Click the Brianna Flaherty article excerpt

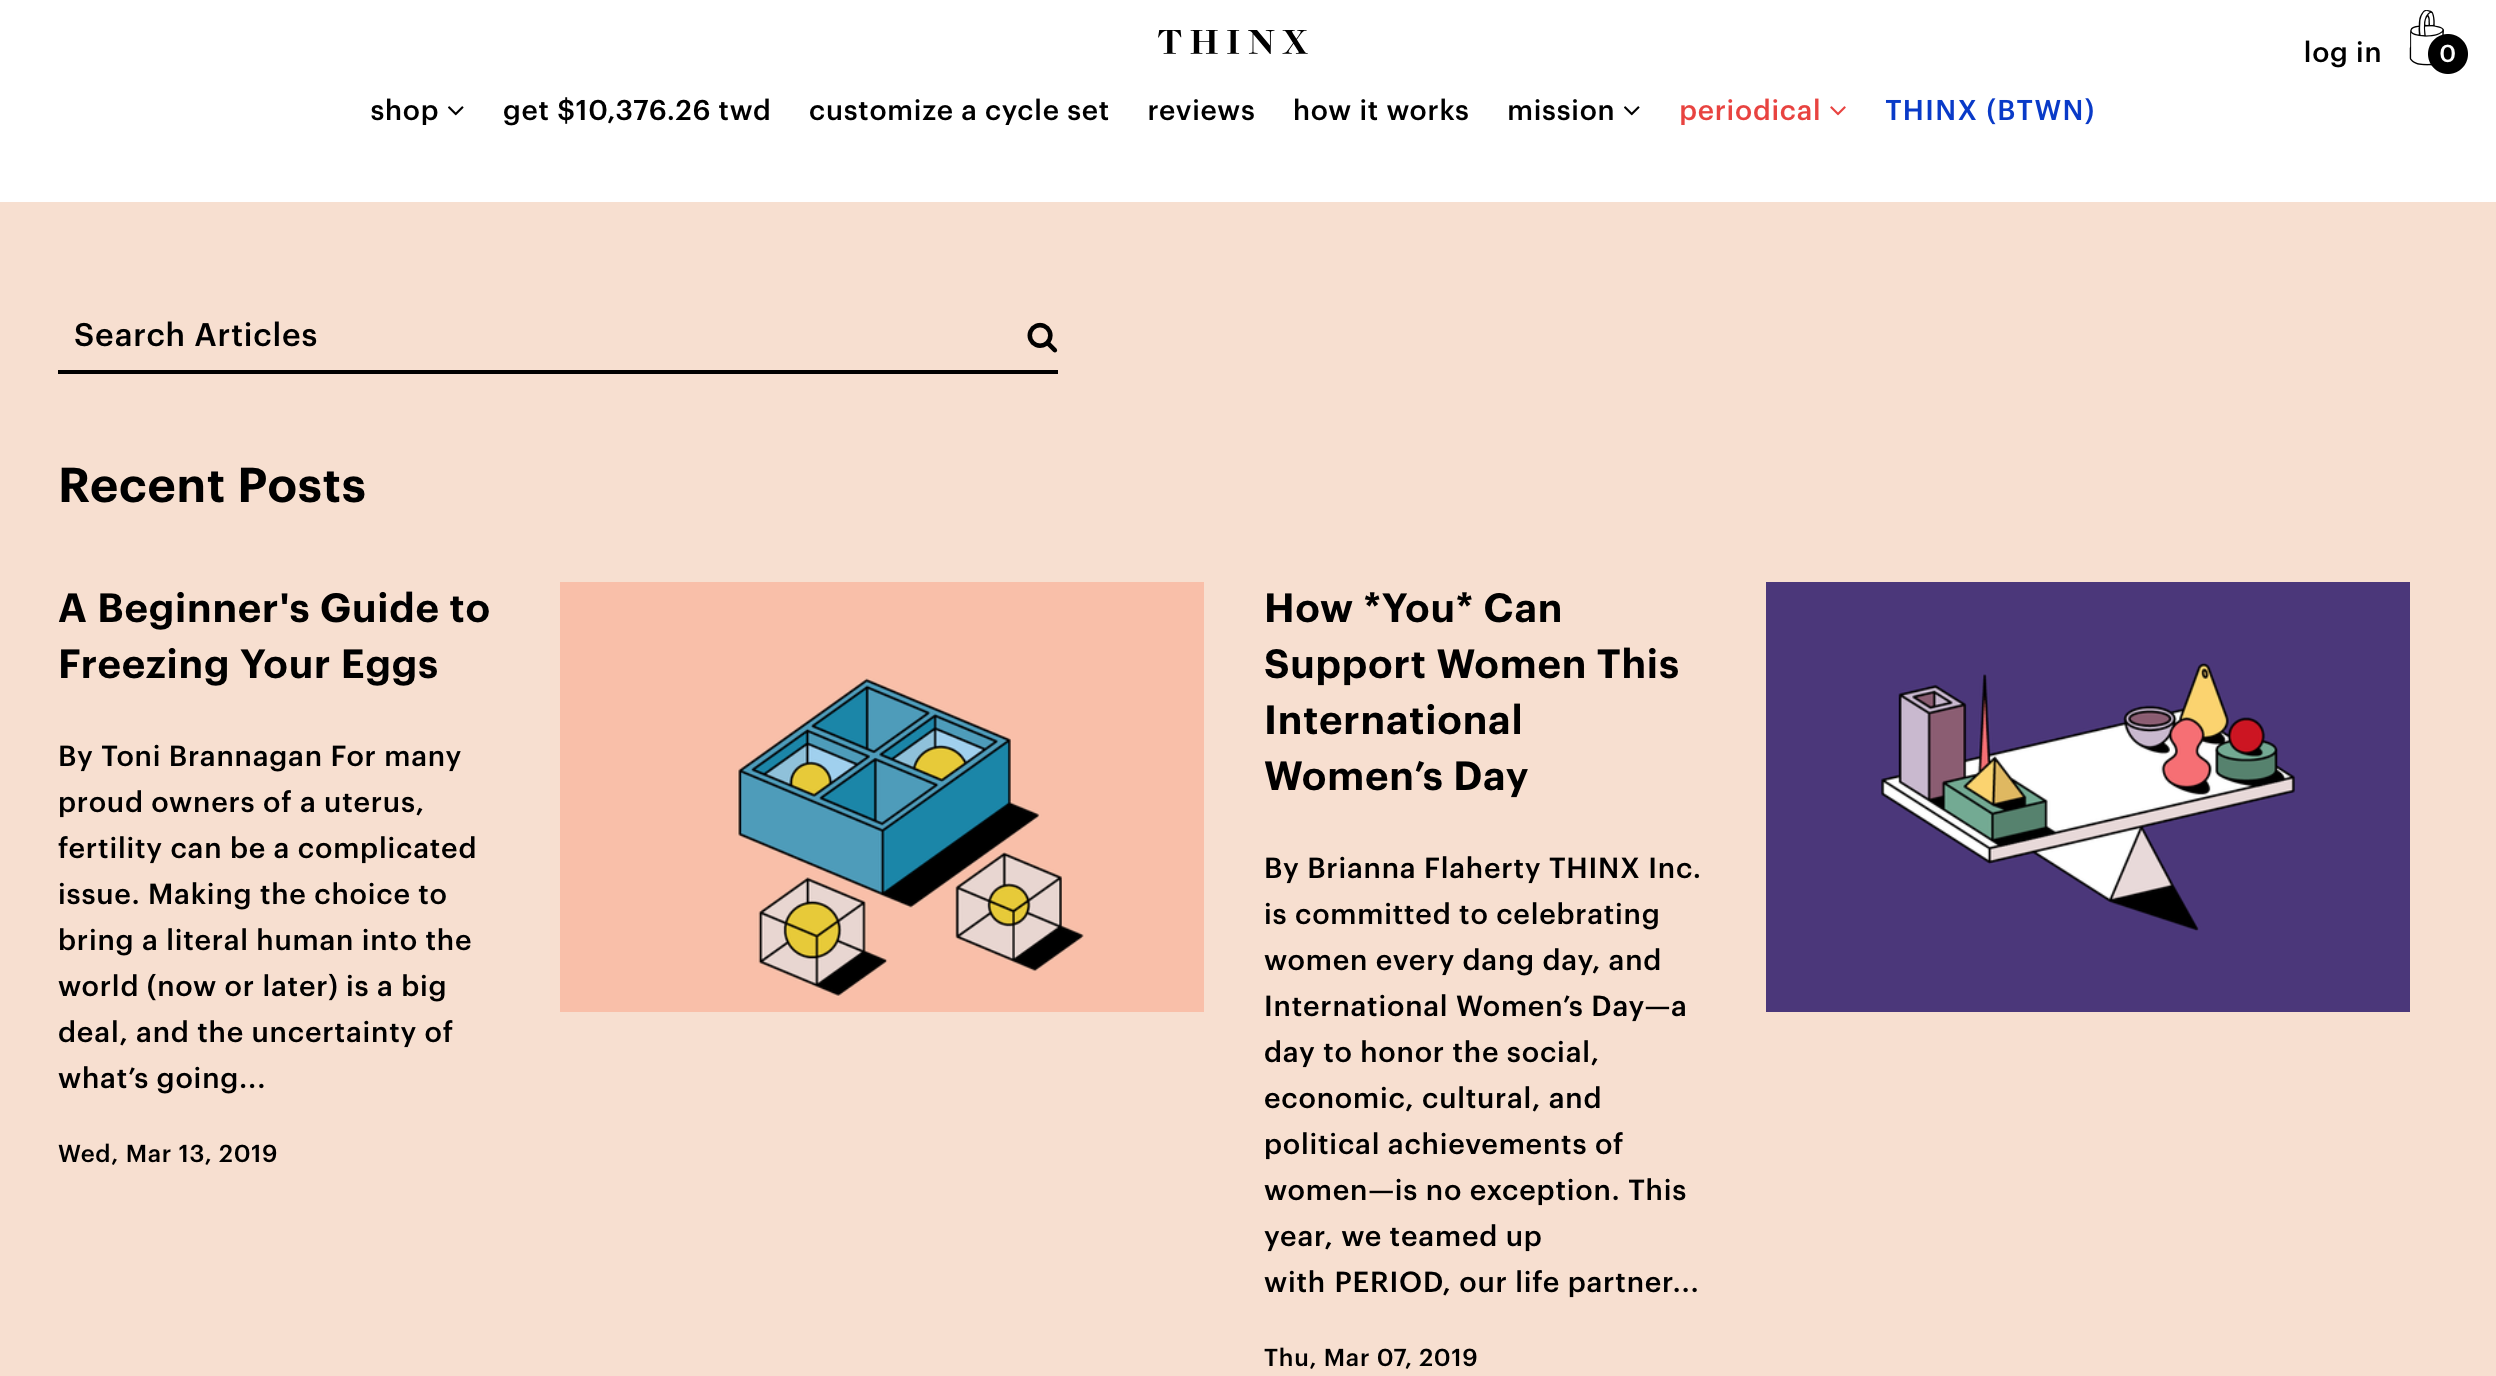[1481, 1074]
